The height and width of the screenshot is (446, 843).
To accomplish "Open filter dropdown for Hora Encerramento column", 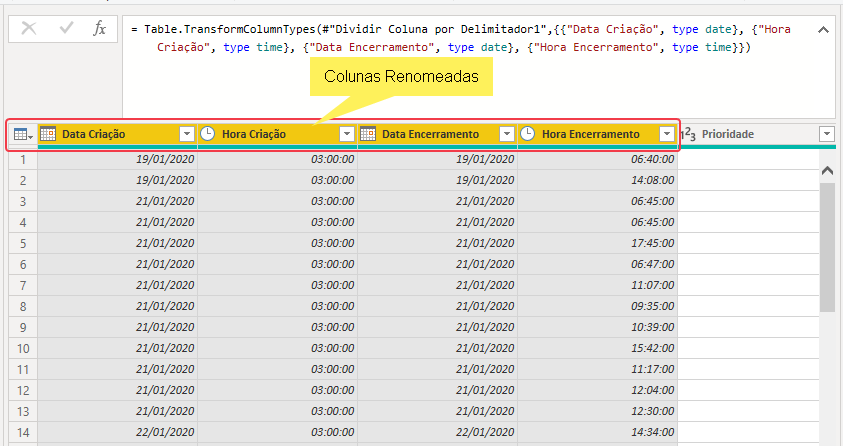I will [x=667, y=134].
